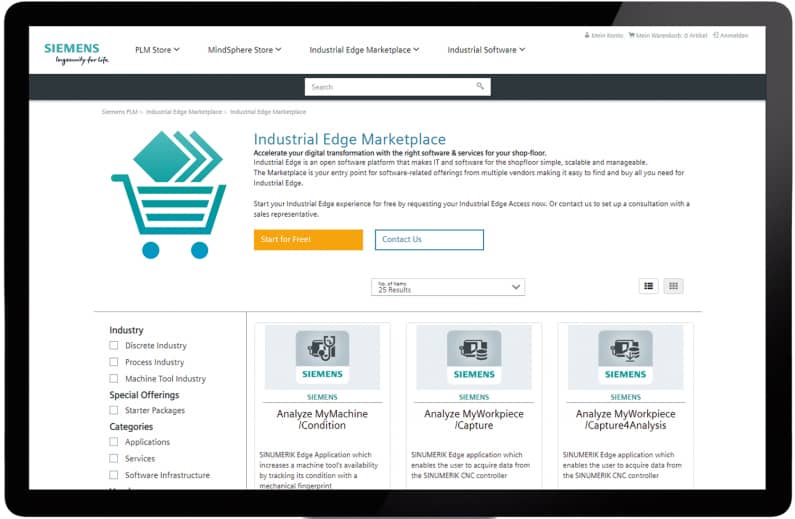Click the Siemens logo in the header
This screenshot has width=795, height=519.
(76, 54)
